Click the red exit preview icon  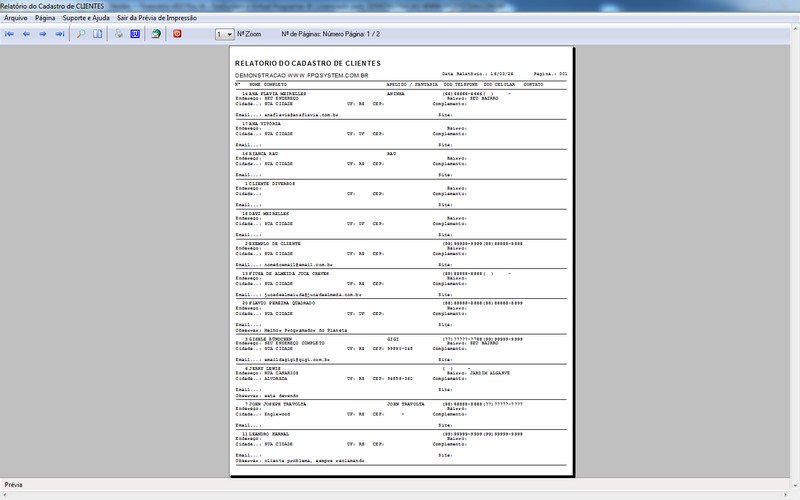(x=178, y=34)
